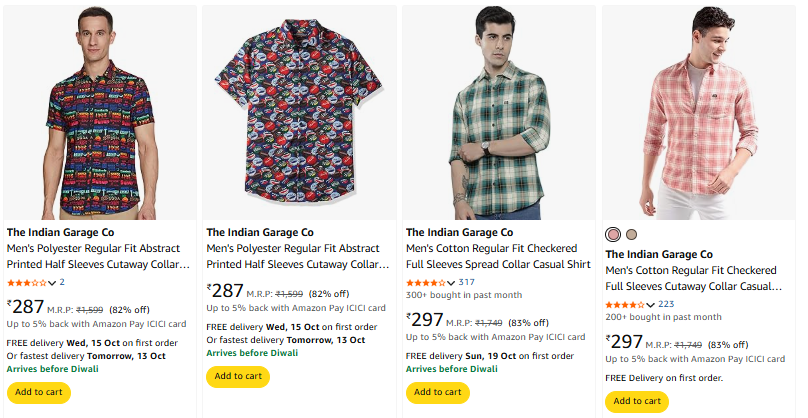Click the 2 ratings count link
Screen dimensions: 808x418
62,283
